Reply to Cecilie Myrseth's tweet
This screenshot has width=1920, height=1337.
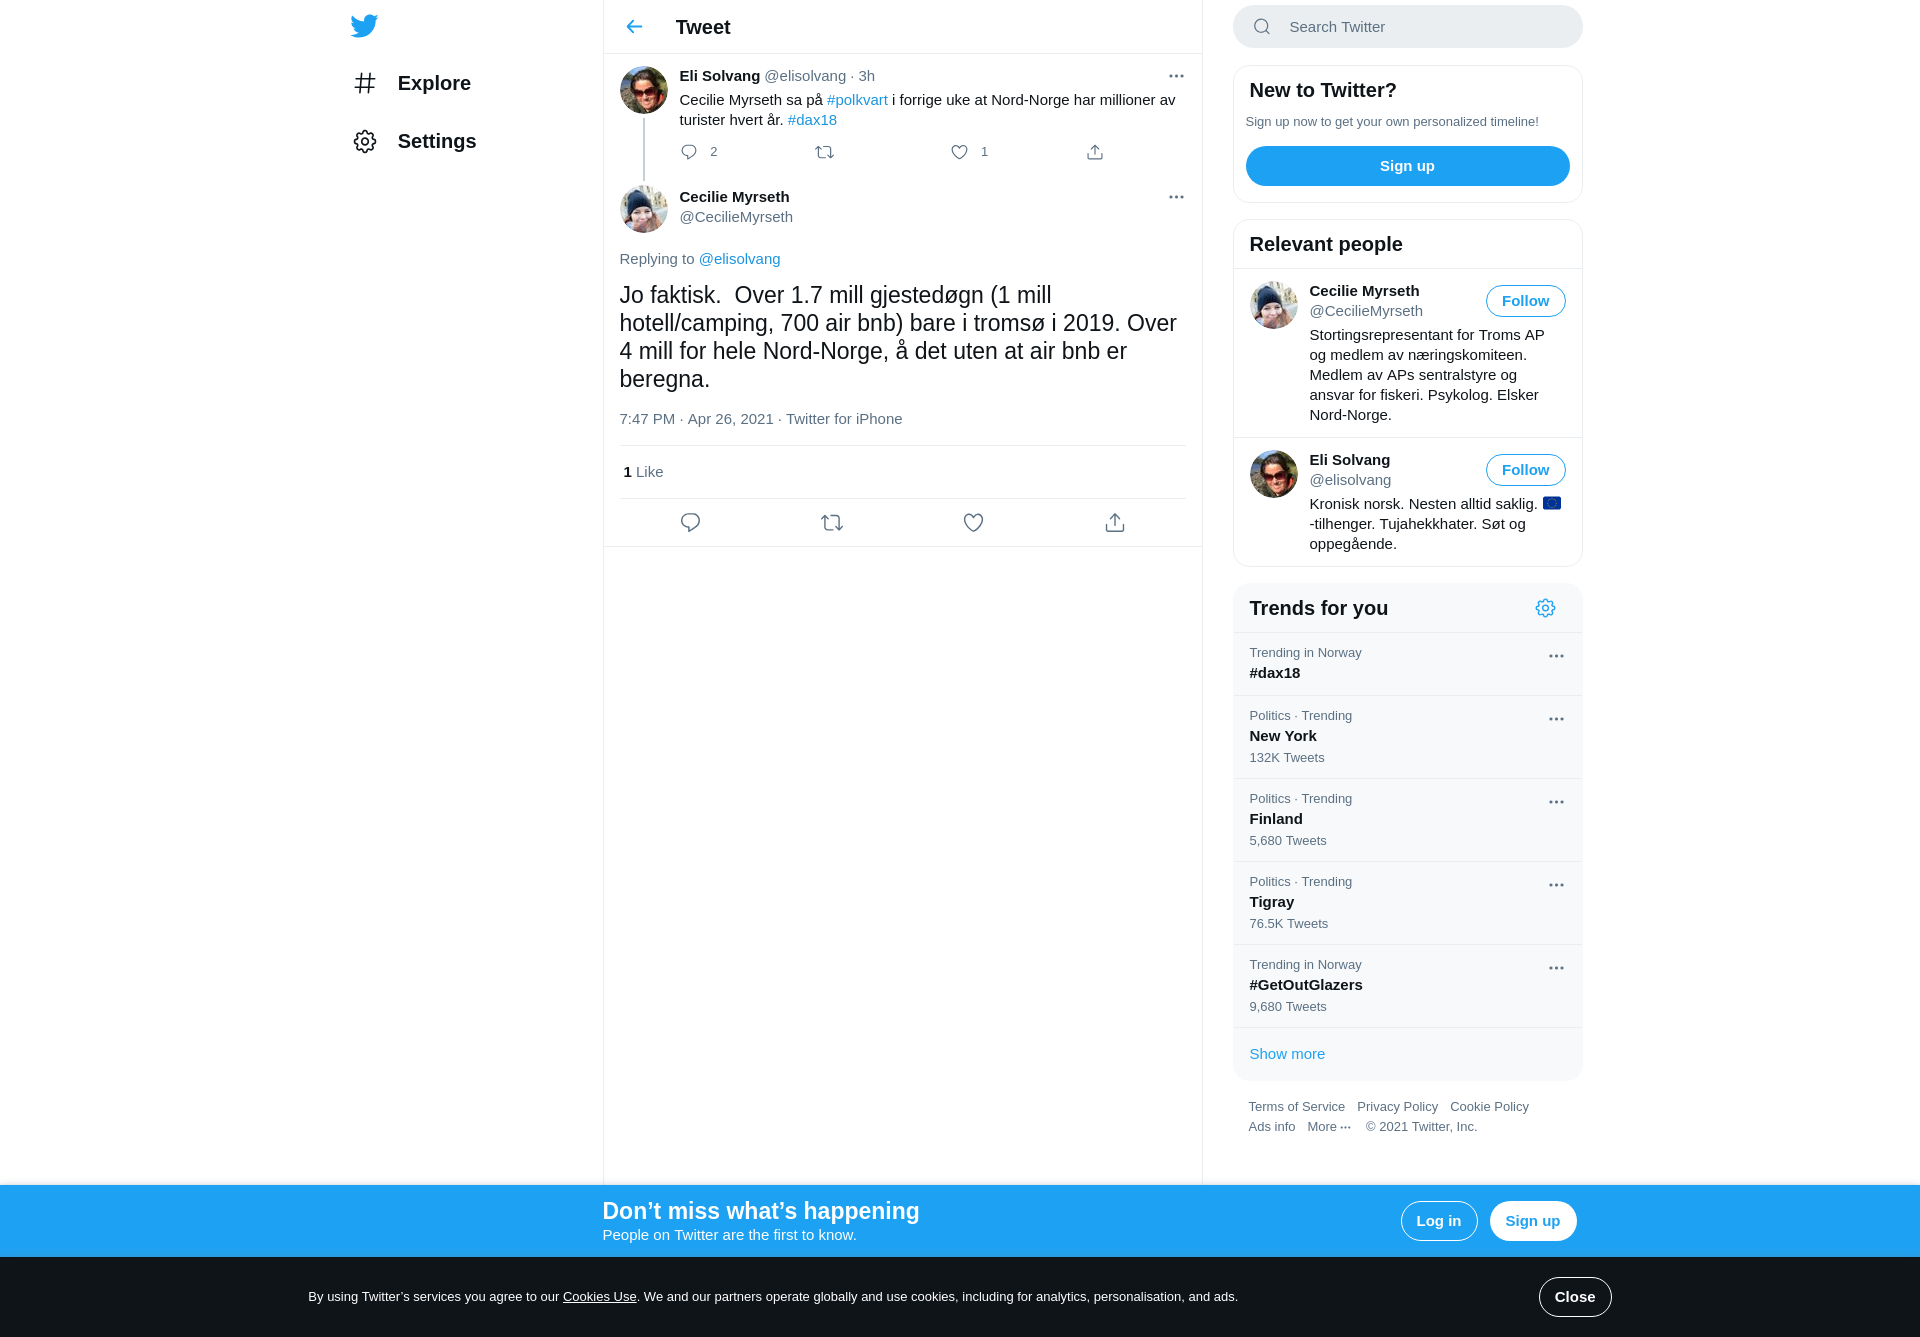(690, 523)
